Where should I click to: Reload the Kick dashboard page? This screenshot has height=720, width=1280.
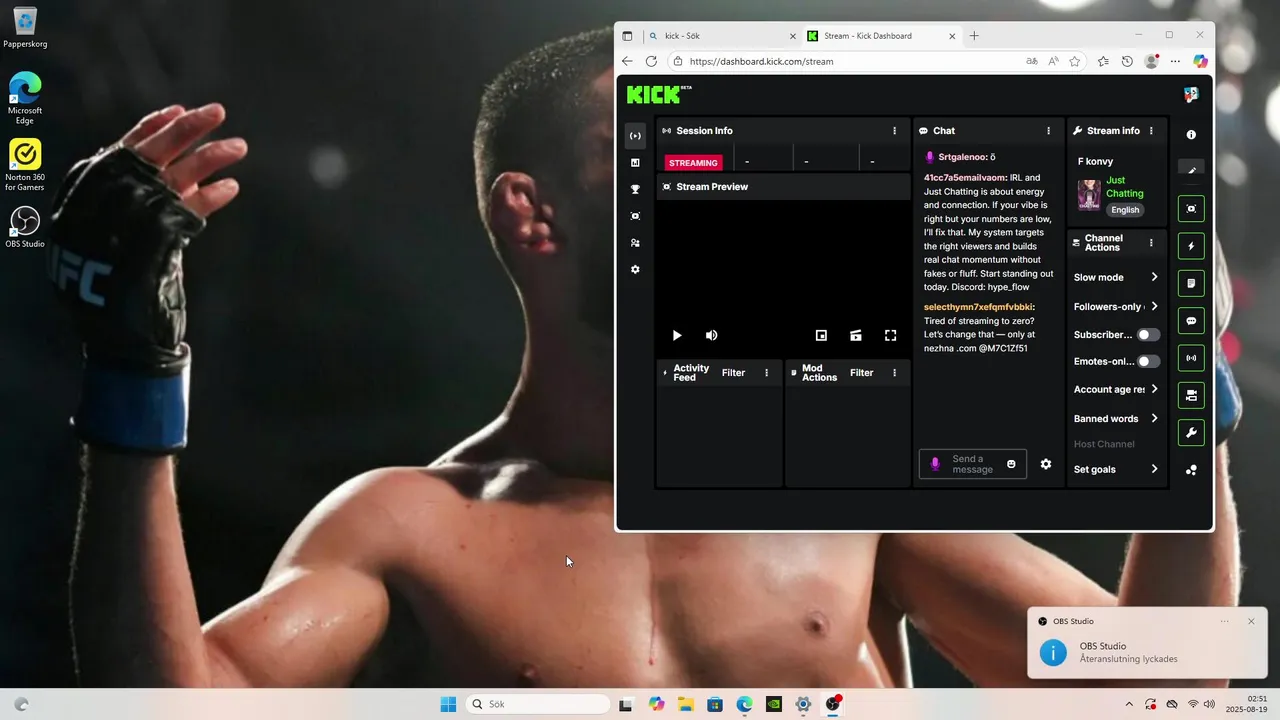(651, 61)
